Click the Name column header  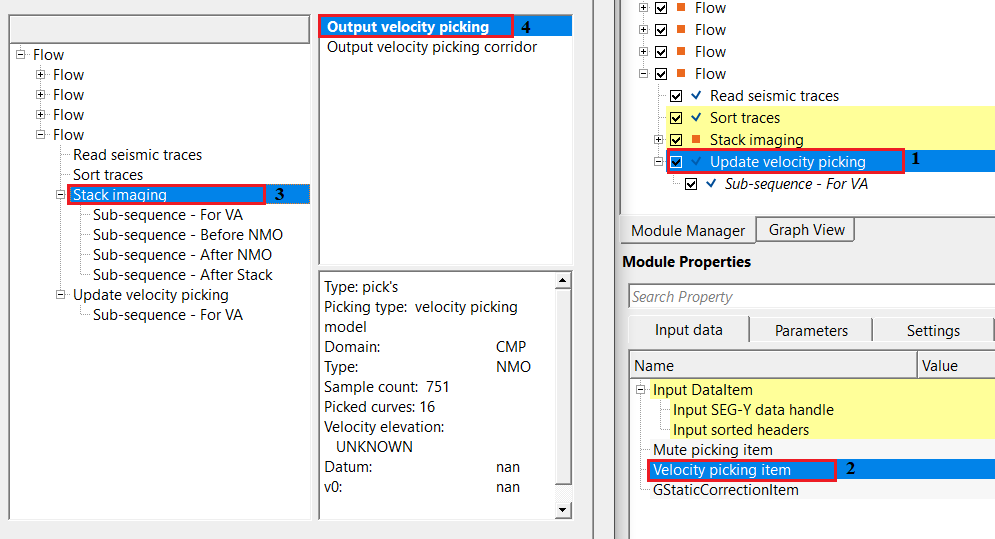(770, 366)
